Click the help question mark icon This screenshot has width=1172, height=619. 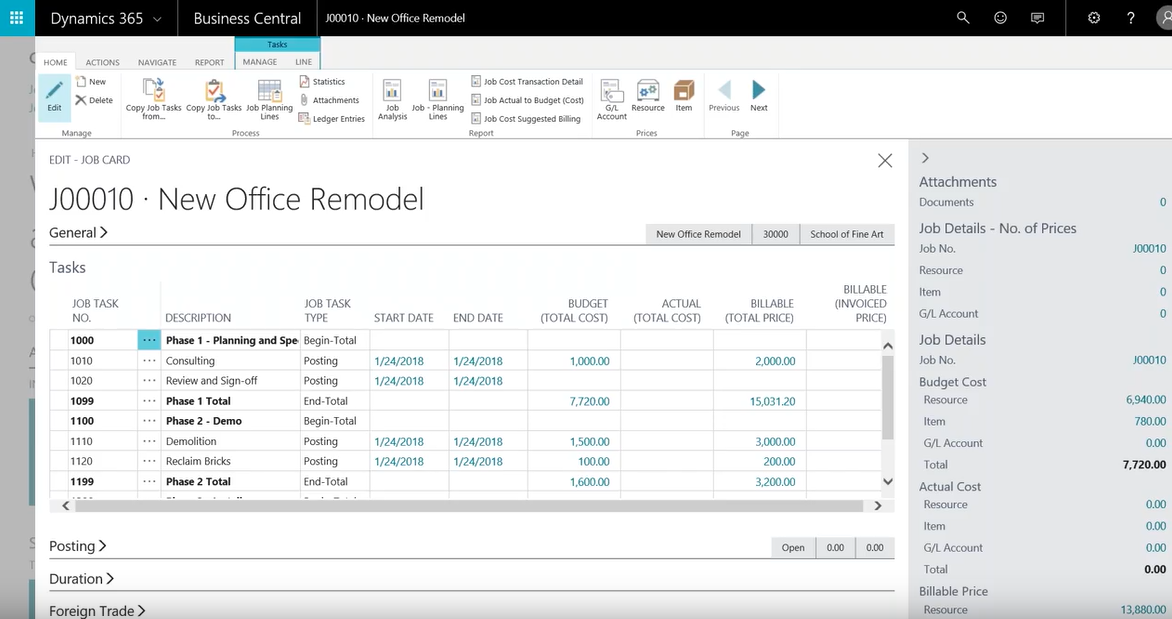click(x=1130, y=17)
